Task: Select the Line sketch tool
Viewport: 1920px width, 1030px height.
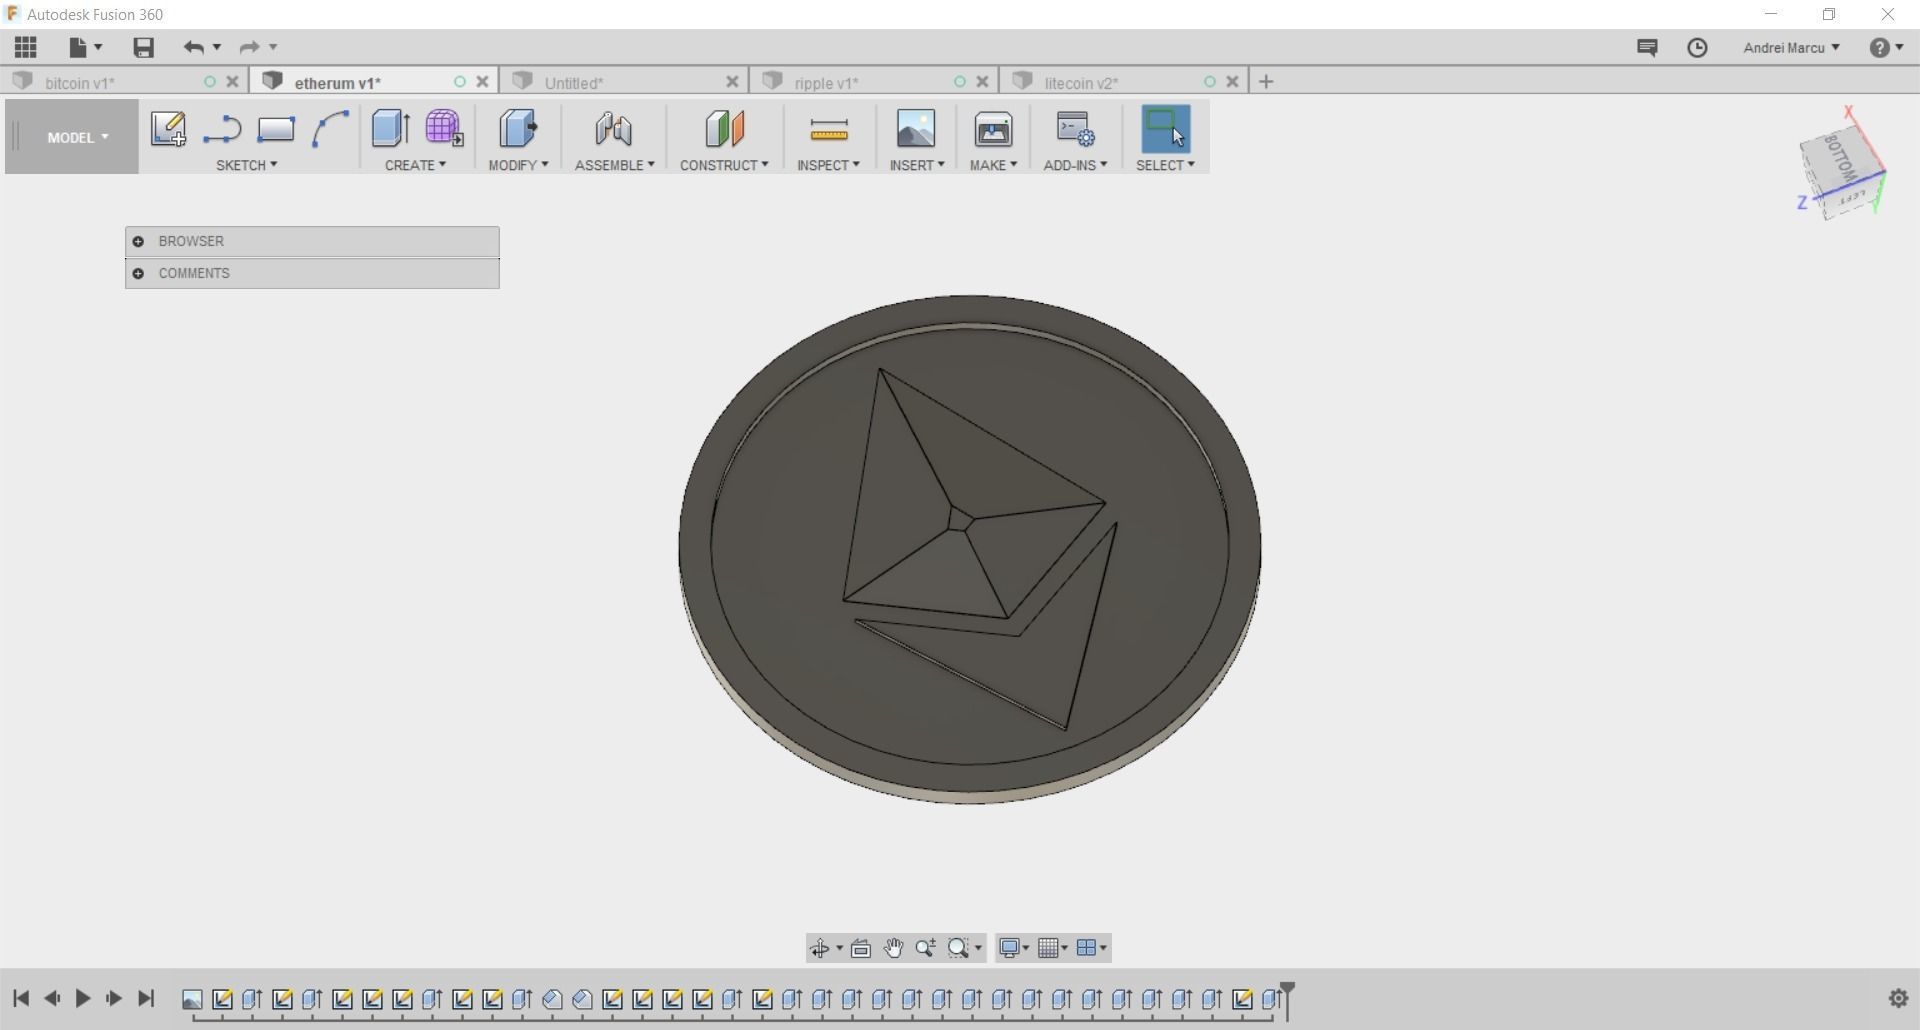Action: (x=222, y=129)
